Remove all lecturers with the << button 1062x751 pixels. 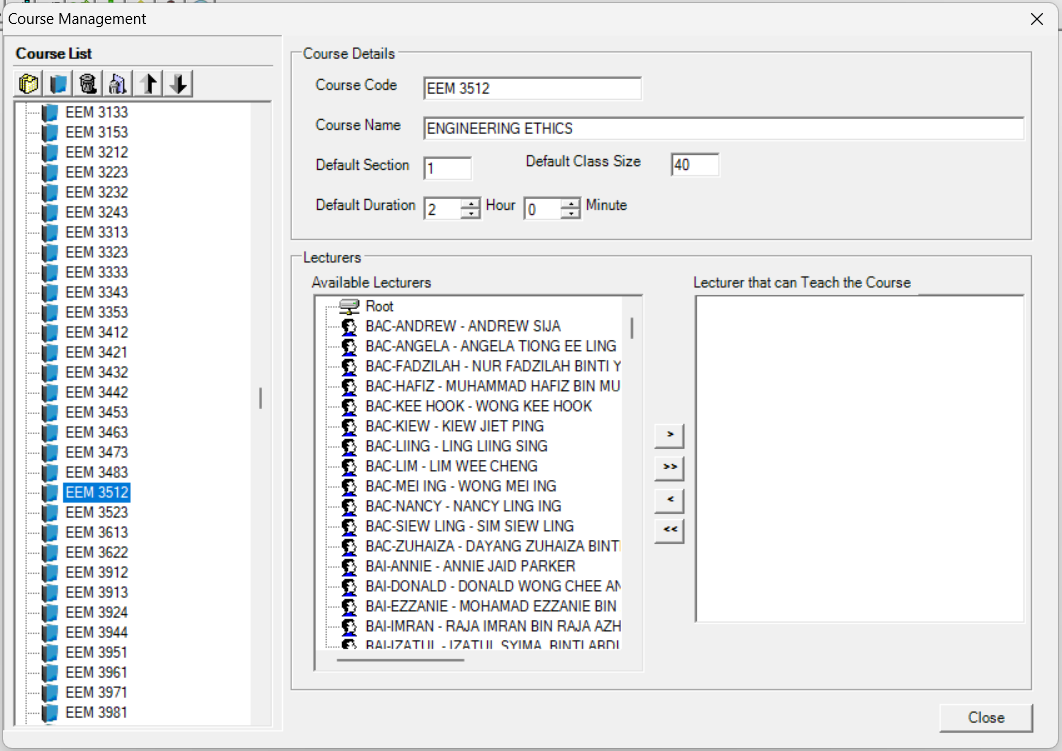coord(670,530)
